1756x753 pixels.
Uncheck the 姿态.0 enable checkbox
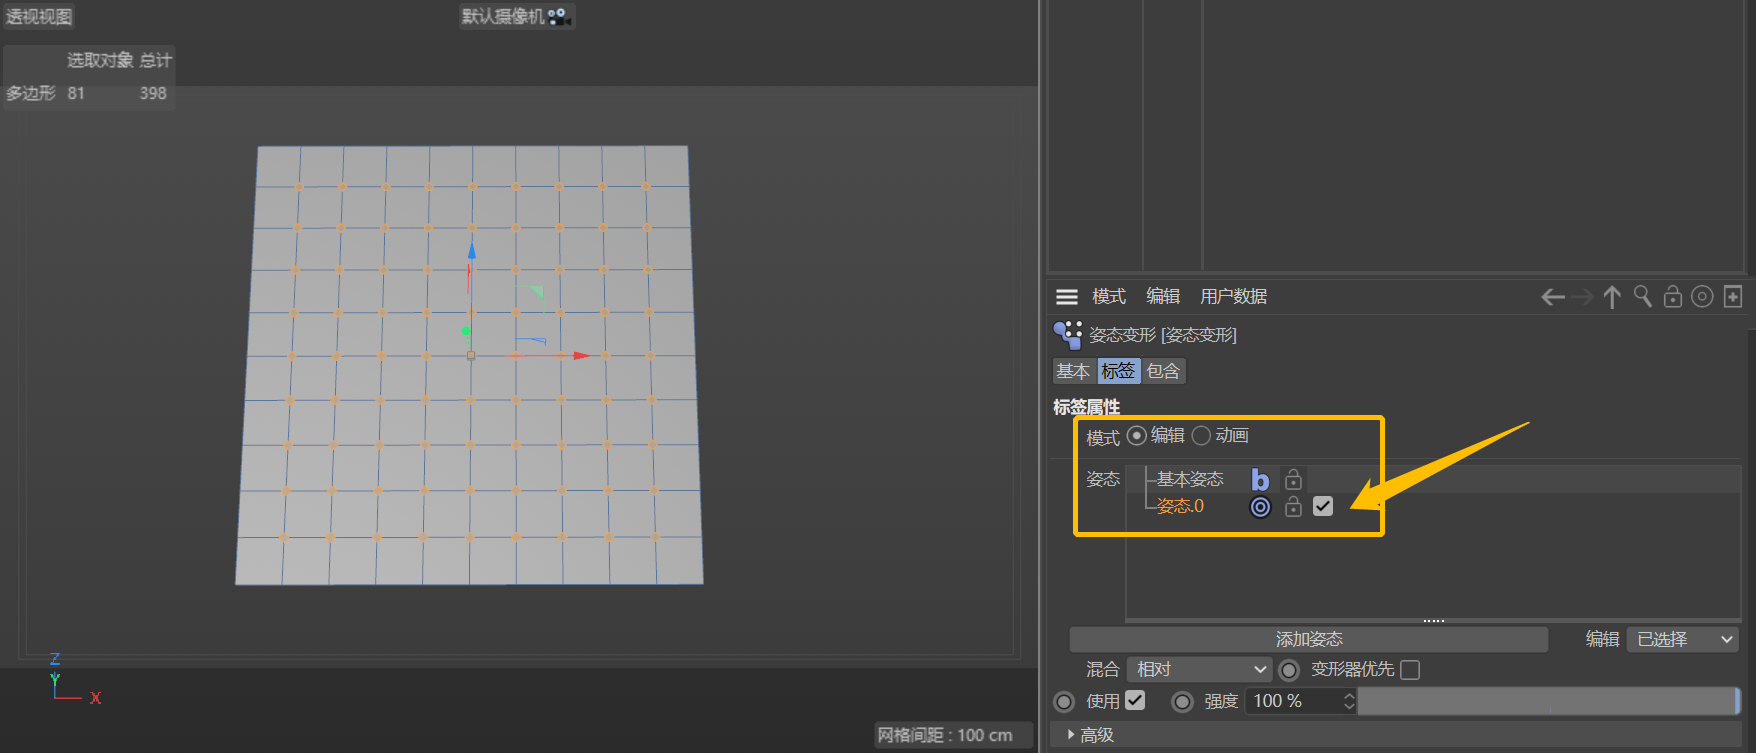pos(1323,506)
